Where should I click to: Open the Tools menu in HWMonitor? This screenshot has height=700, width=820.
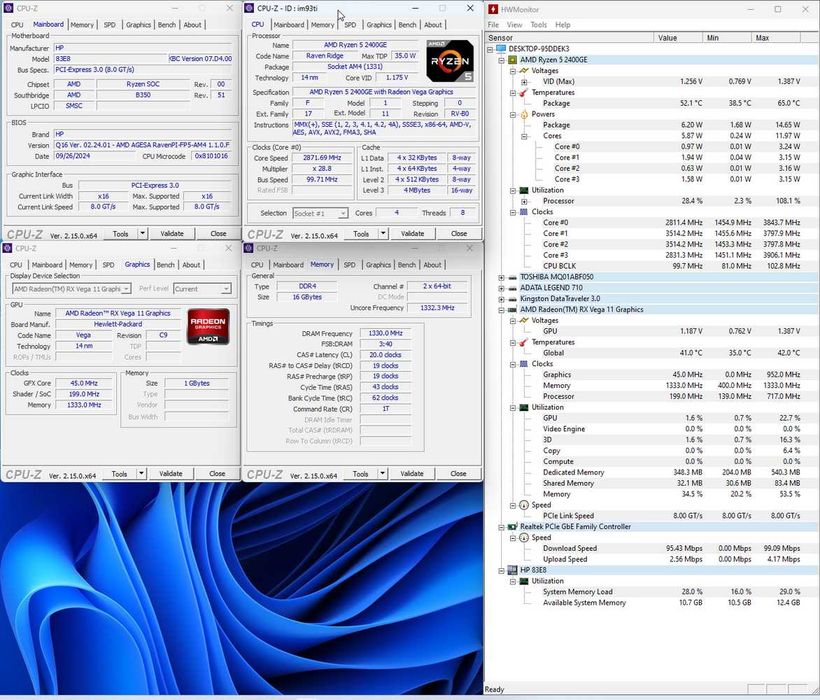tap(538, 25)
